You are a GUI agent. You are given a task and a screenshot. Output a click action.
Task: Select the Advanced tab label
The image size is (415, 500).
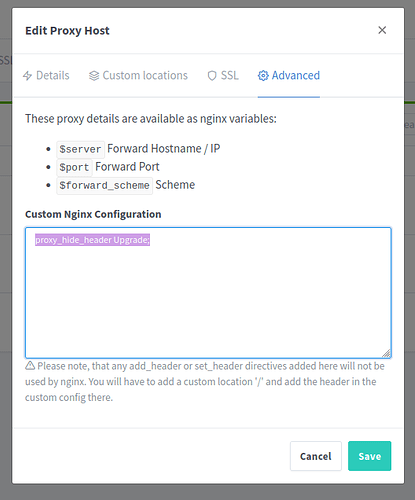click(296, 75)
